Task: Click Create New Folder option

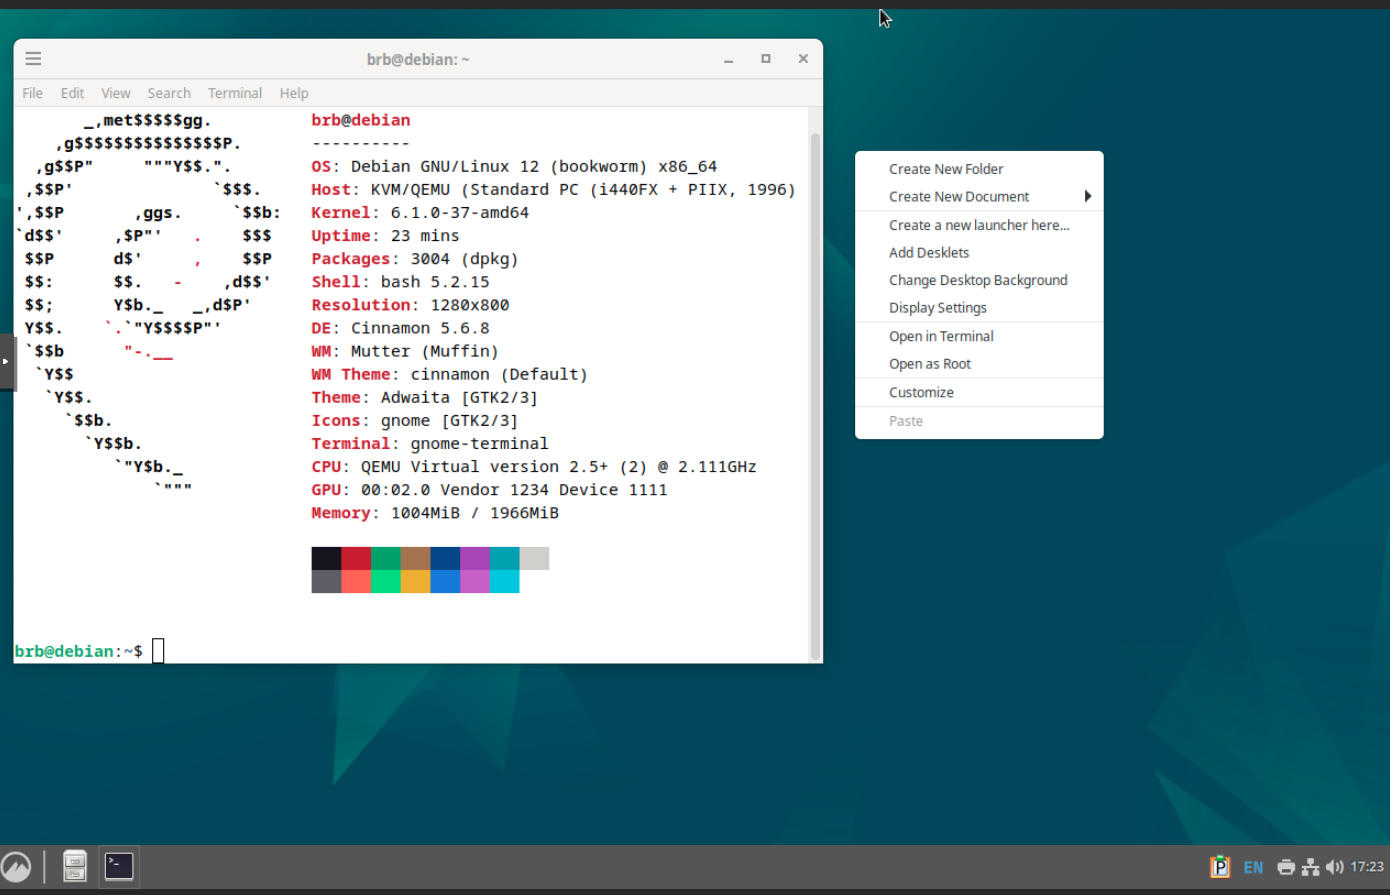Action: coord(946,169)
